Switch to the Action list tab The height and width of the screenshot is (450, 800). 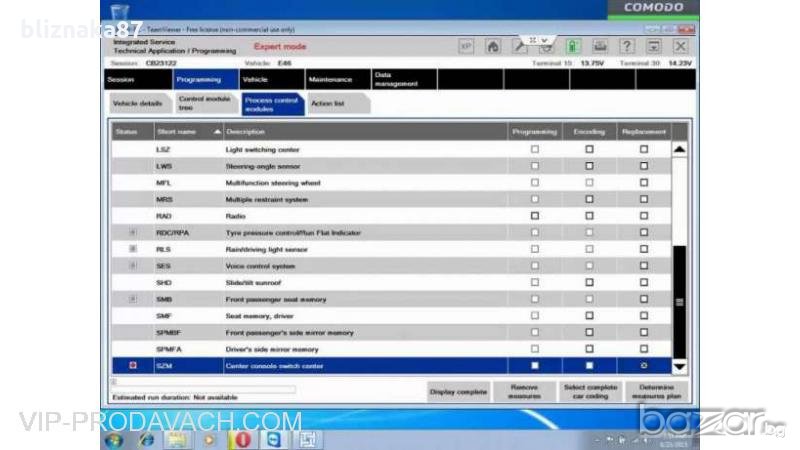tap(327, 104)
